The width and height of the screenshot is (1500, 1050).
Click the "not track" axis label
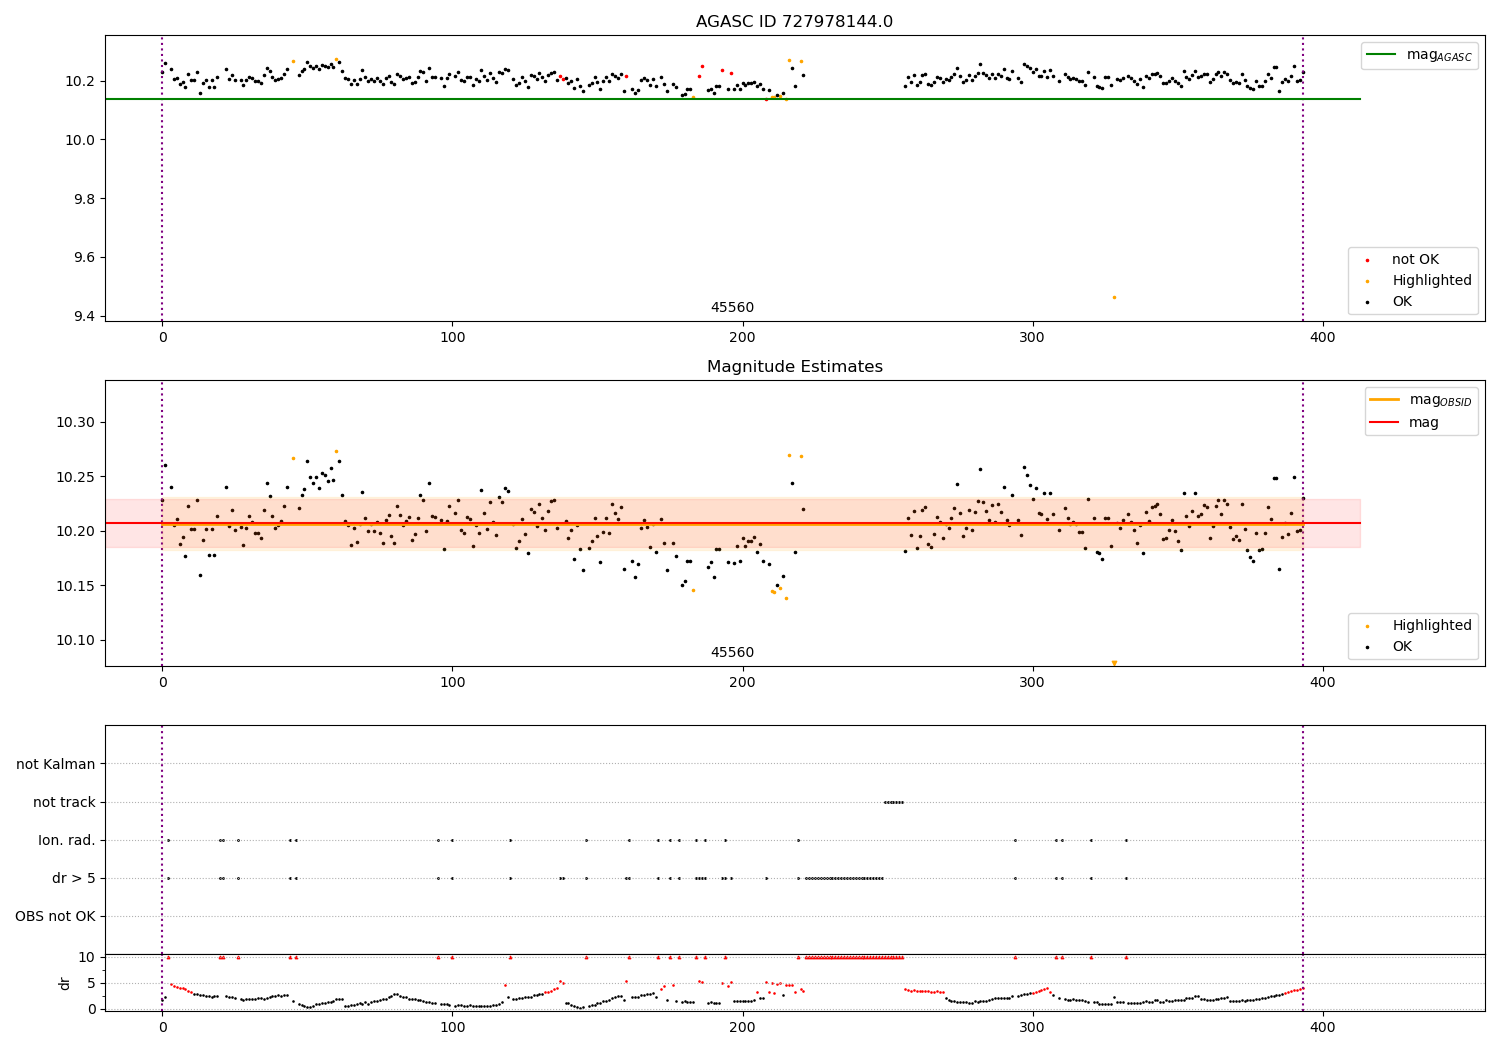[64, 802]
